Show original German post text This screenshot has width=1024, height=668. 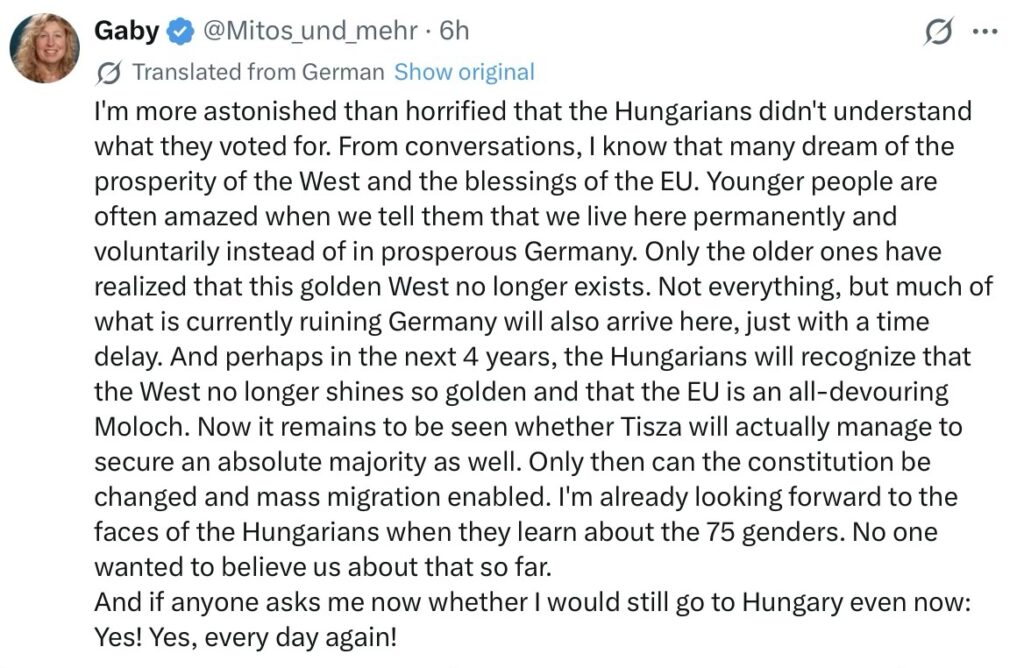click(464, 72)
